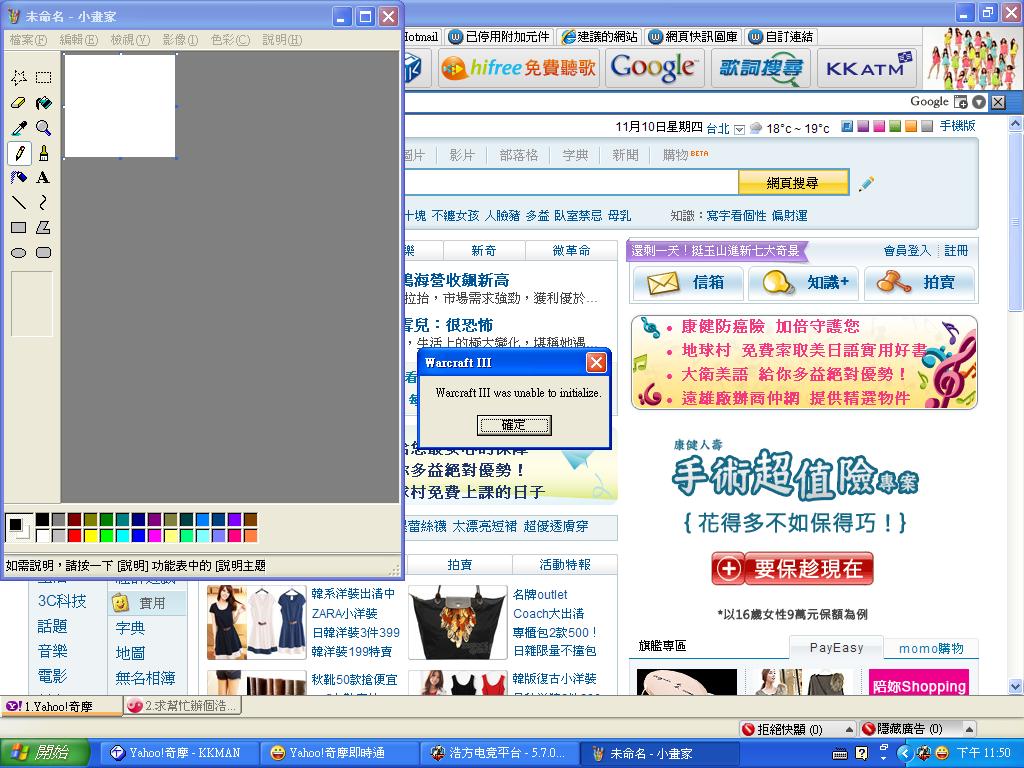The image size is (1024, 768).
Task: Choose the Airbrush spray tool
Action: click(19, 178)
